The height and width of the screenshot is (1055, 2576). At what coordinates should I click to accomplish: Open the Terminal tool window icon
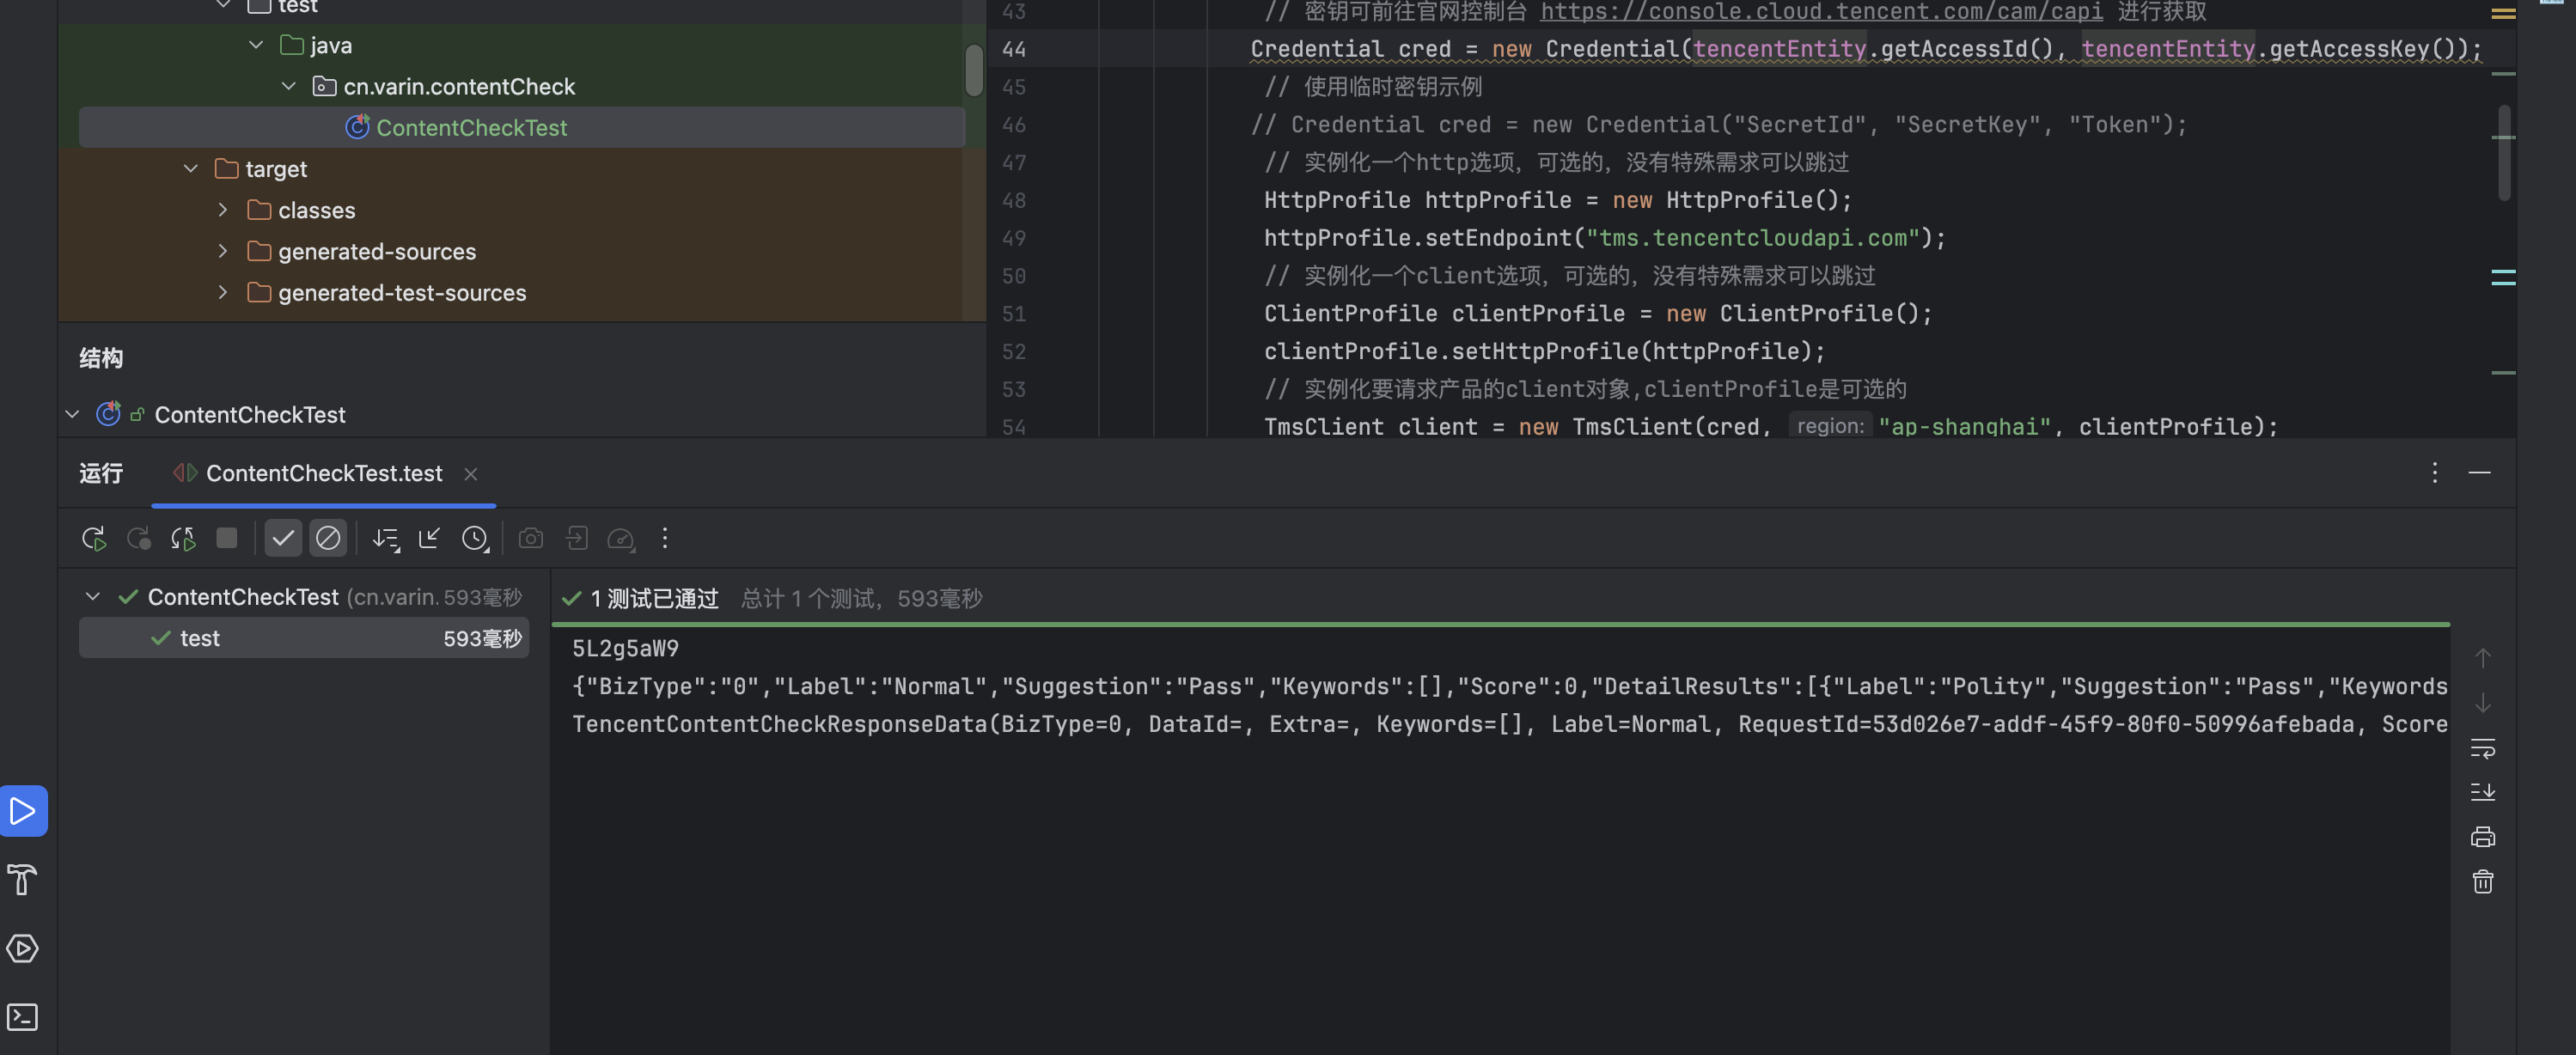(x=22, y=1017)
